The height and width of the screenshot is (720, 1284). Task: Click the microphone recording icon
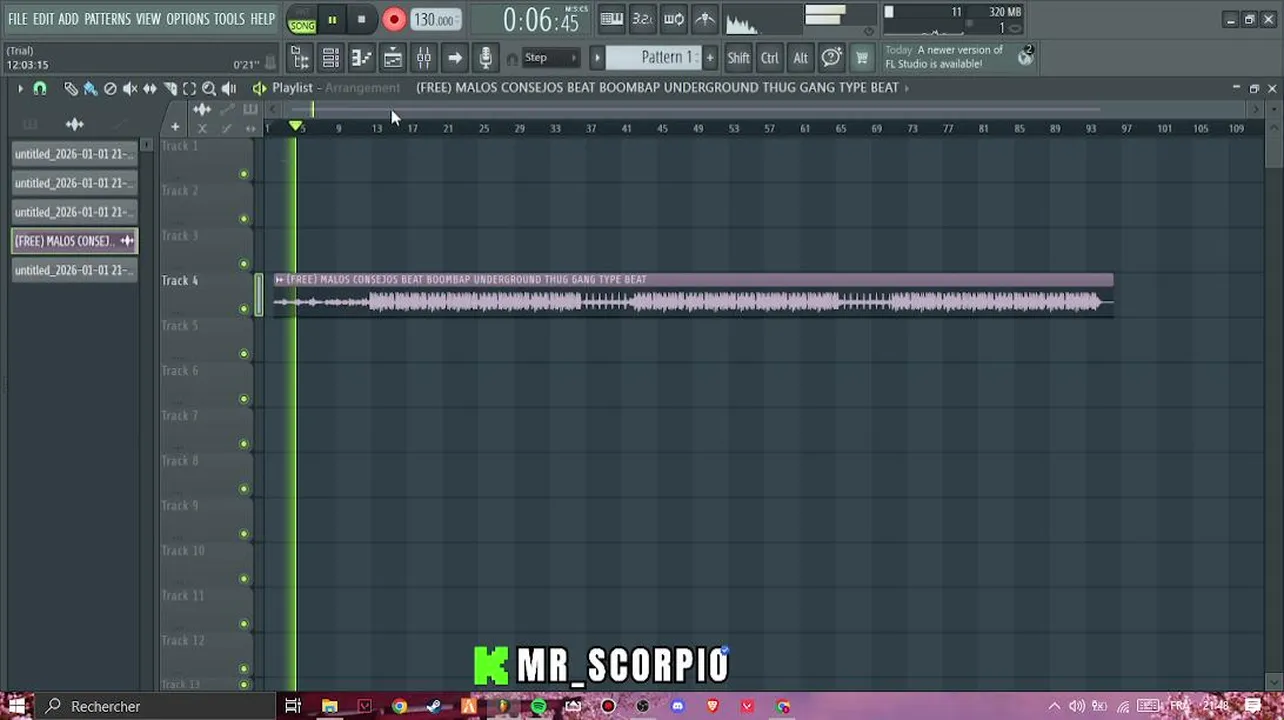click(x=485, y=58)
